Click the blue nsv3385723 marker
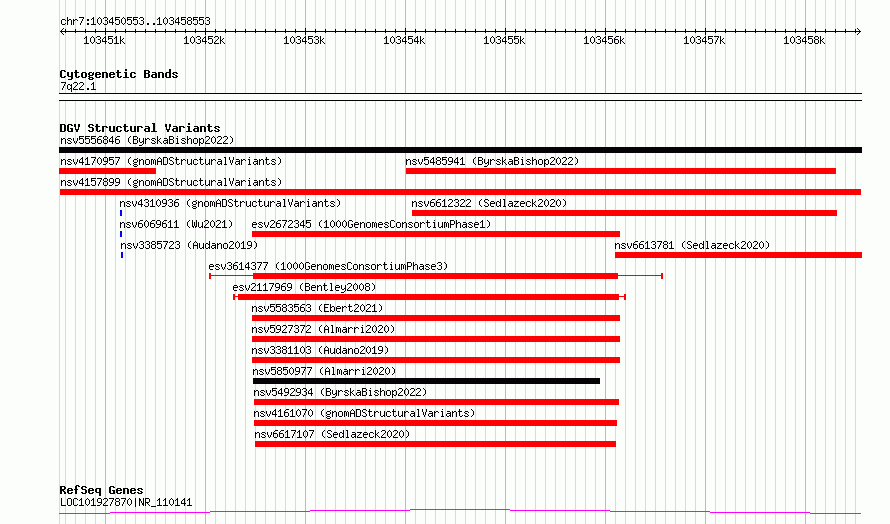Screen dimensions: 890x524 pos(122,255)
